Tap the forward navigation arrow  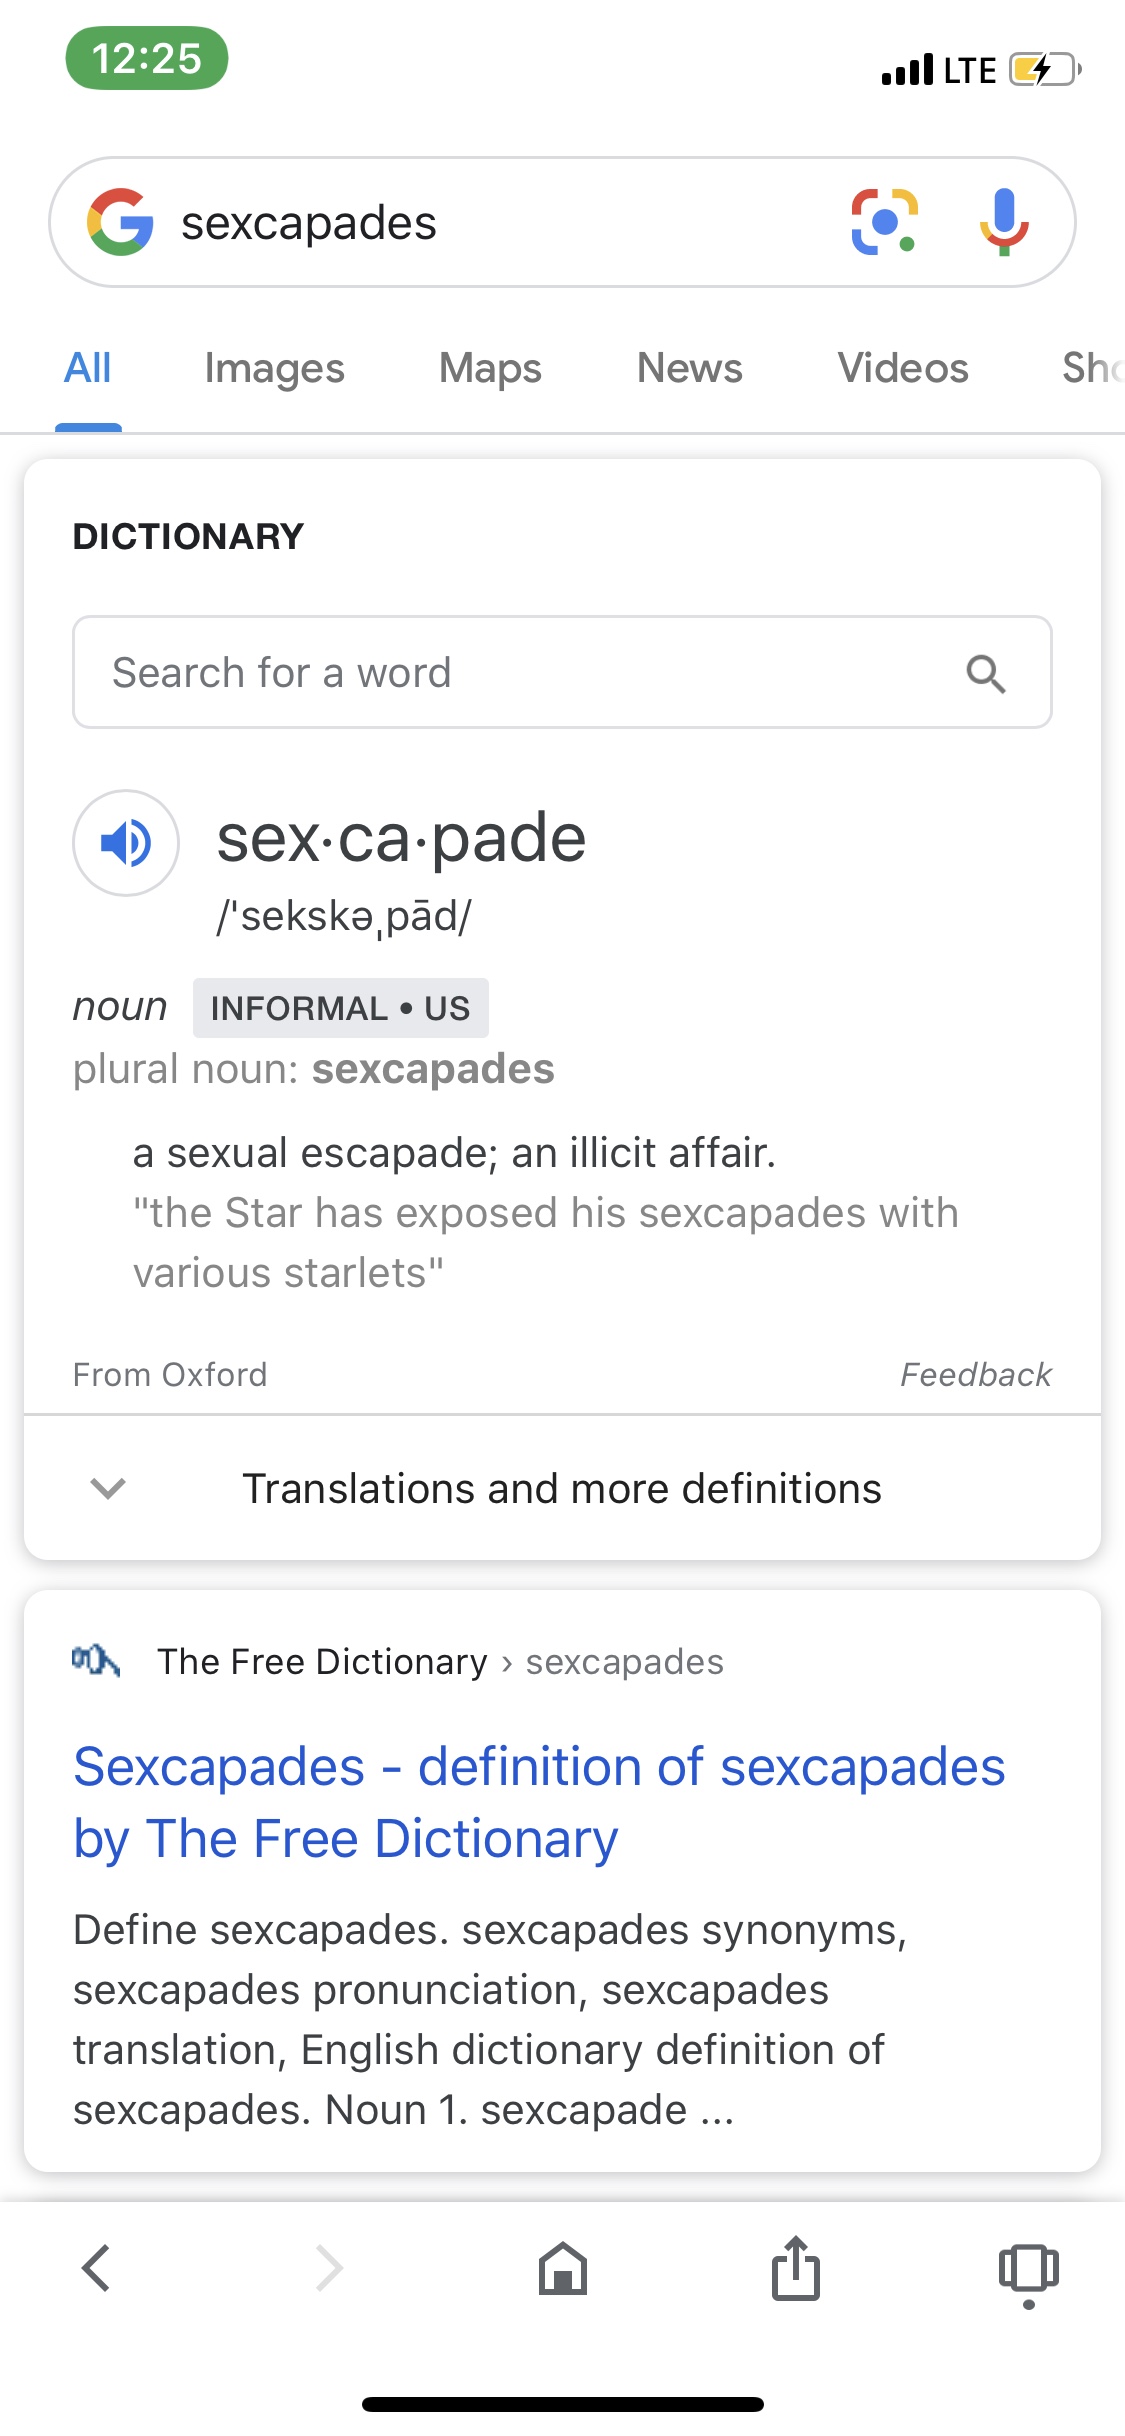click(x=329, y=2268)
